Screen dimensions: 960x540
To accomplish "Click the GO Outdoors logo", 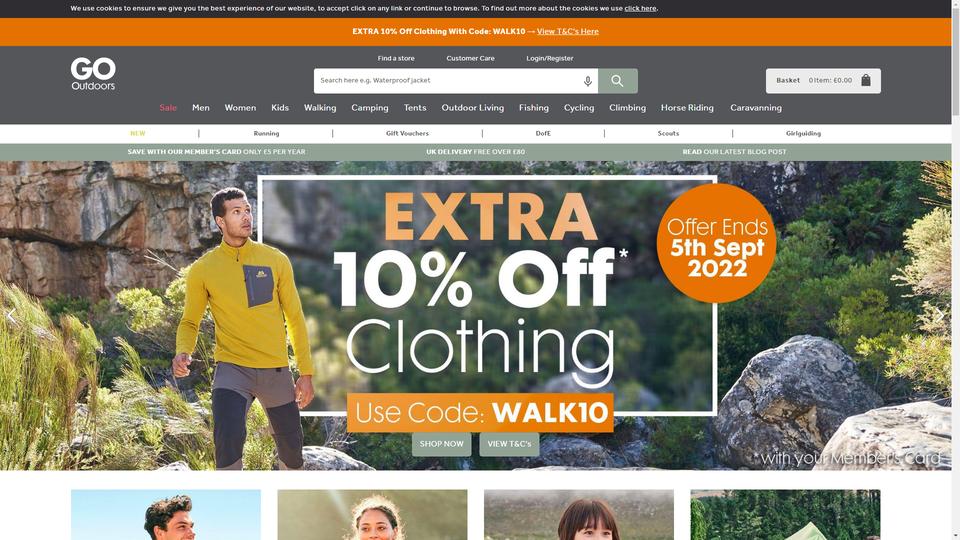I will click(93, 74).
